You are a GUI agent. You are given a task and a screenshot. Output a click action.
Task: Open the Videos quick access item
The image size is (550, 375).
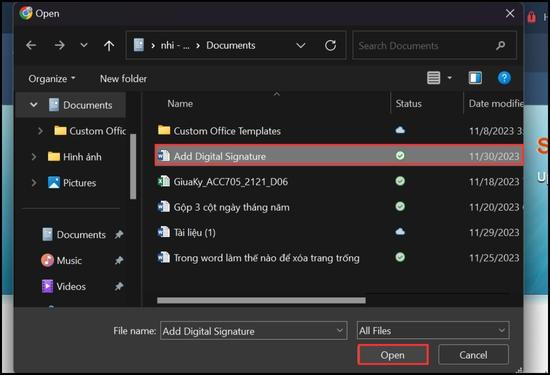[71, 287]
